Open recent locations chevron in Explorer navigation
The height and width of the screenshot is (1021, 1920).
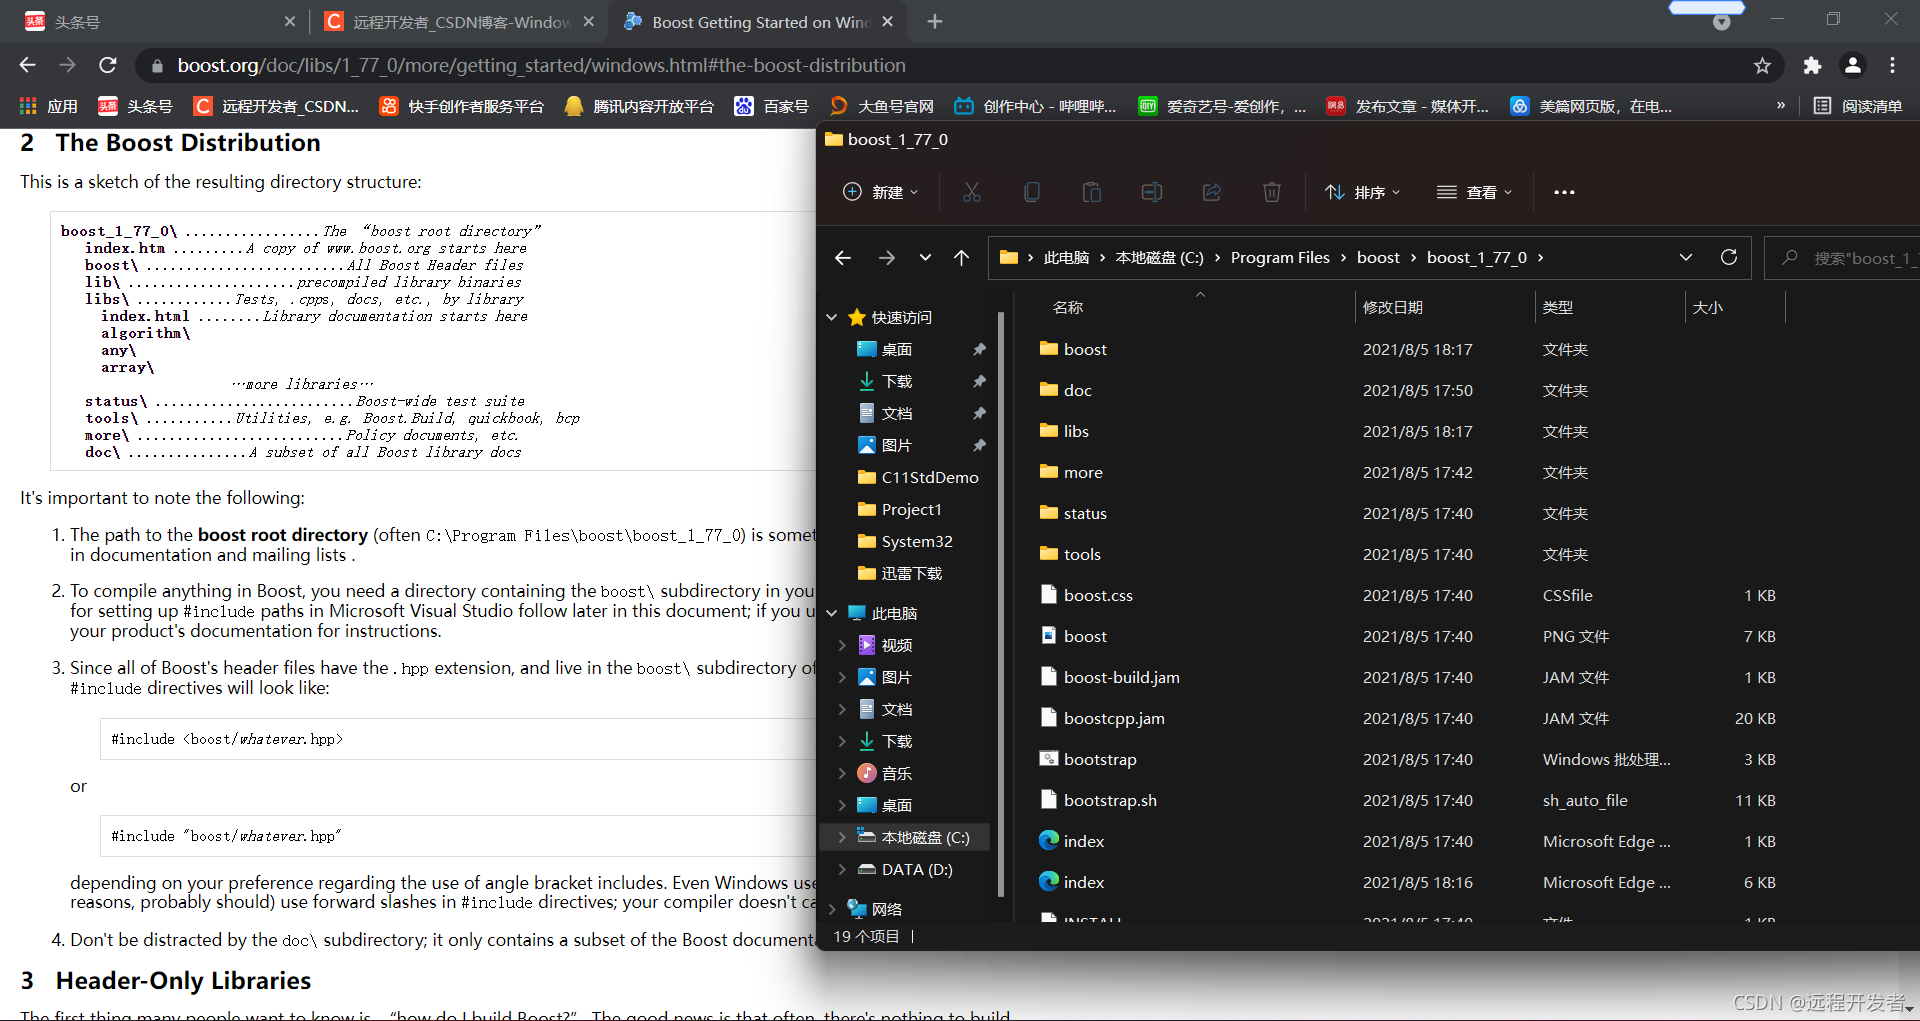(925, 258)
